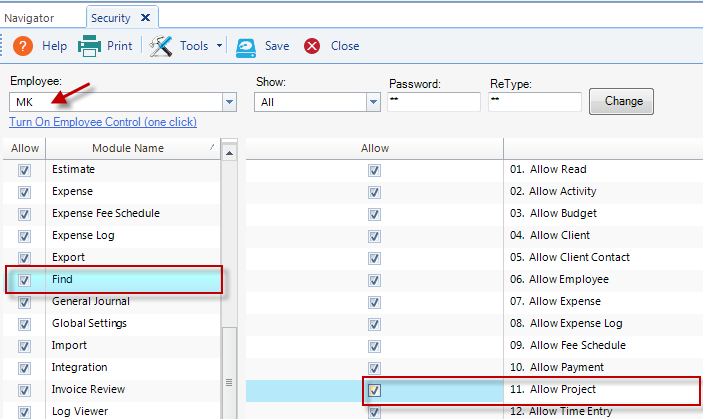Screen dimensions: 703x419
Task: Select the 06. Allow Employee permission text
Action: point(559,279)
